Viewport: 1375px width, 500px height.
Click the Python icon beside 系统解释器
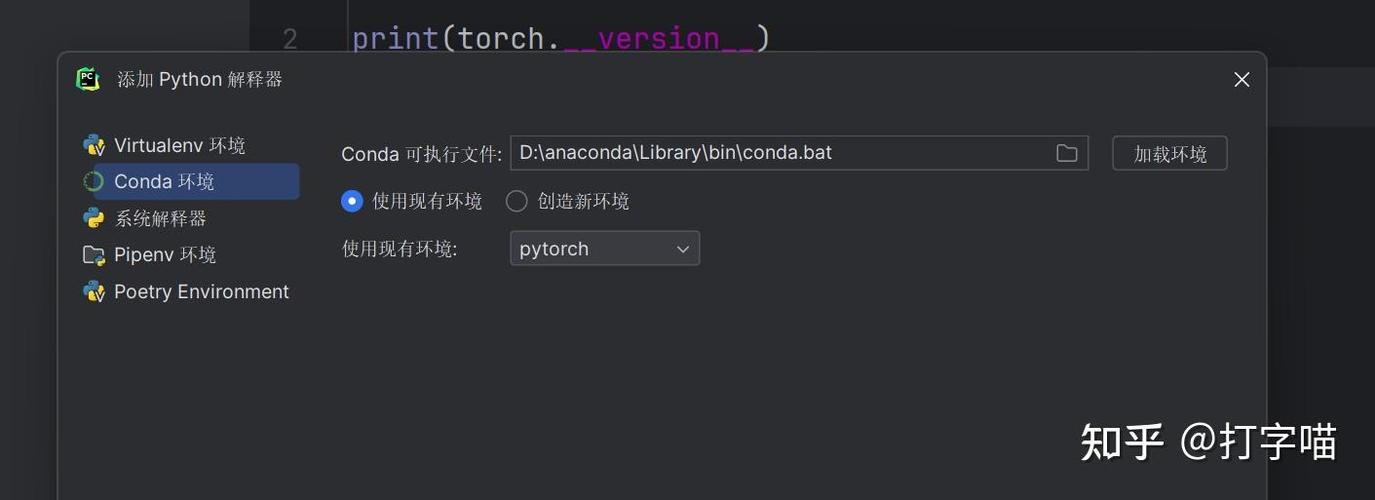[x=94, y=218]
